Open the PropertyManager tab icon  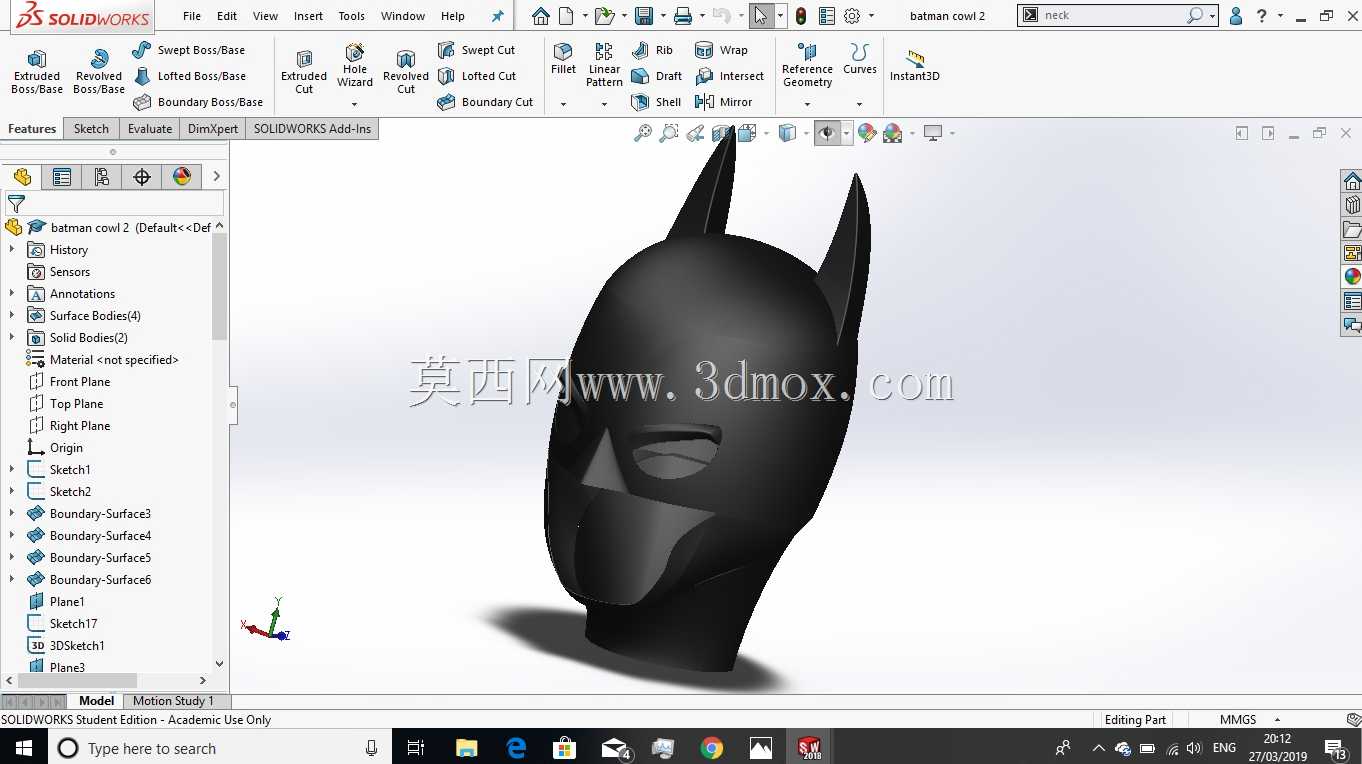62,177
